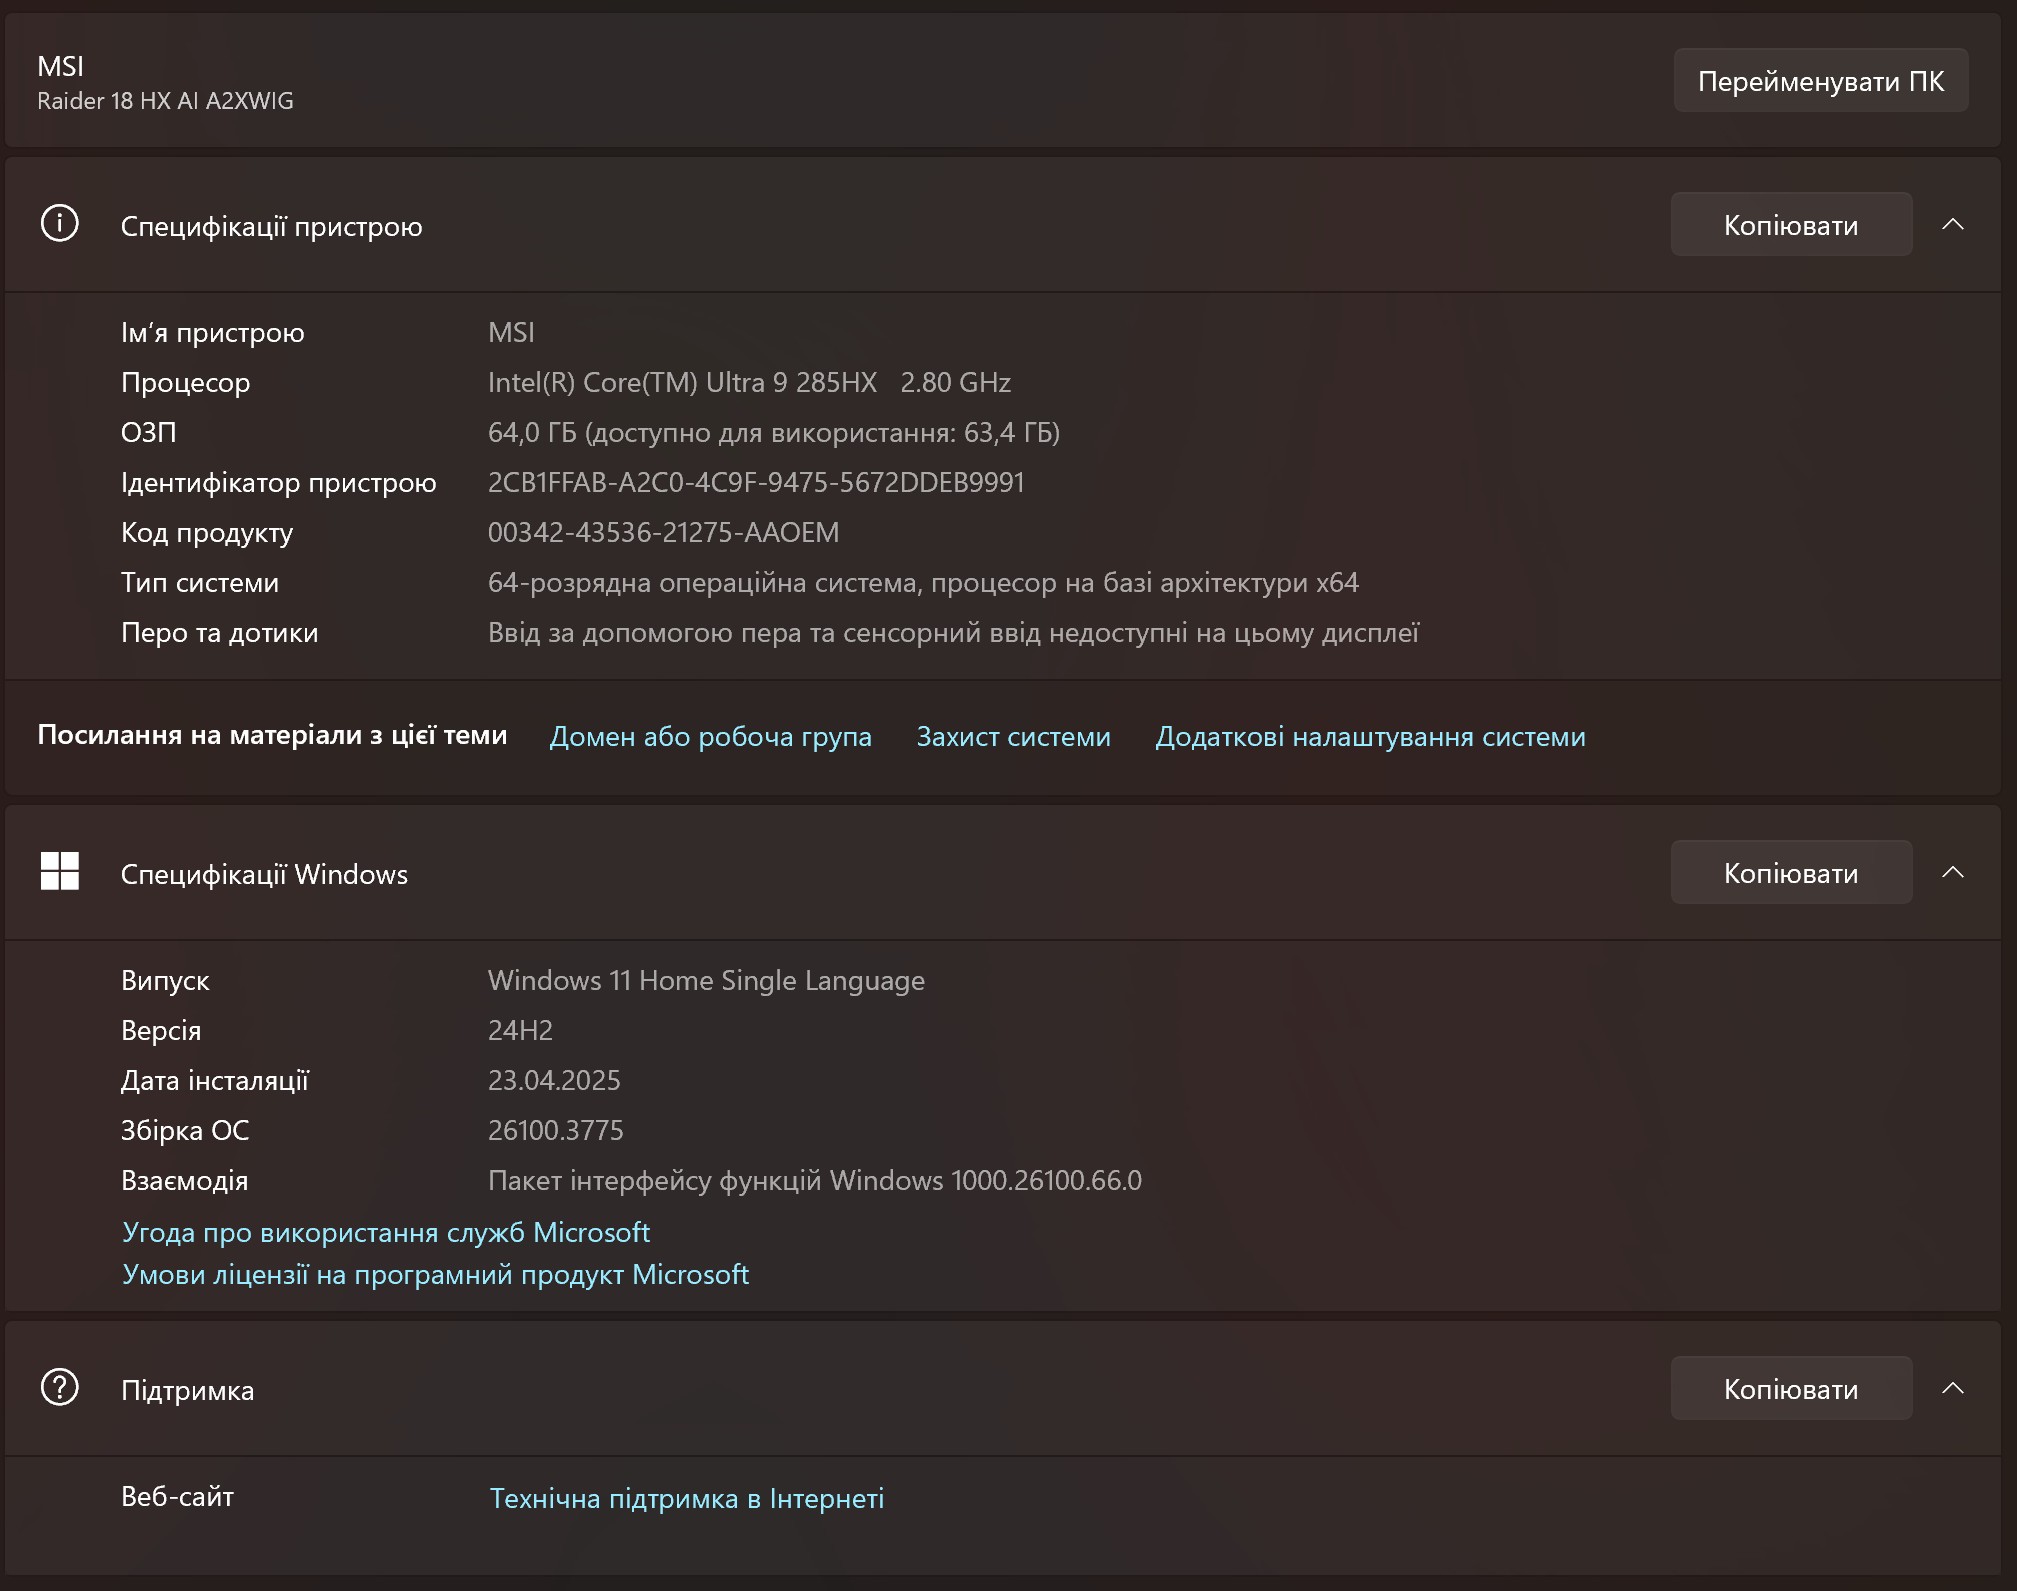
Task: Copy device specifications with Копіювати
Action: (1790, 224)
